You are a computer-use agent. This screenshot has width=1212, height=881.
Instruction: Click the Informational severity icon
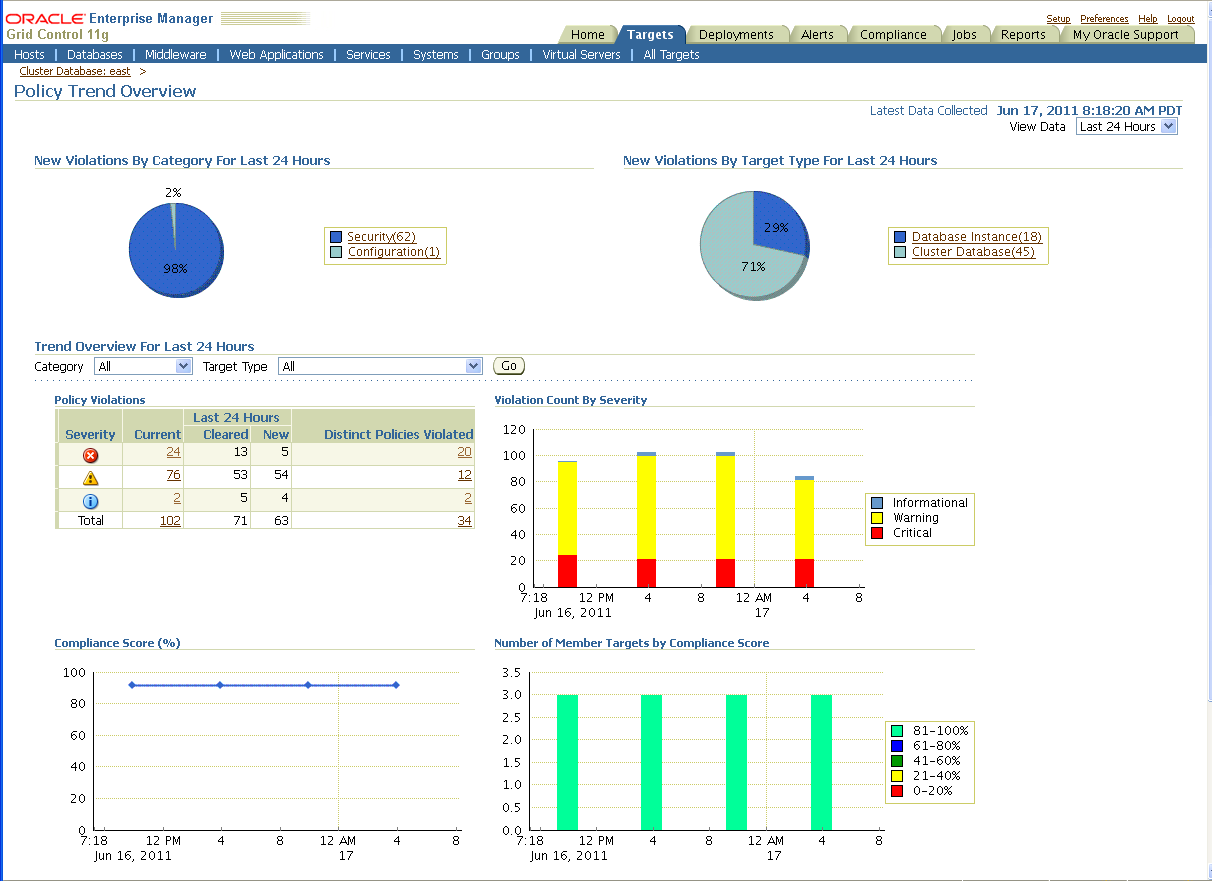pyautogui.click(x=90, y=501)
